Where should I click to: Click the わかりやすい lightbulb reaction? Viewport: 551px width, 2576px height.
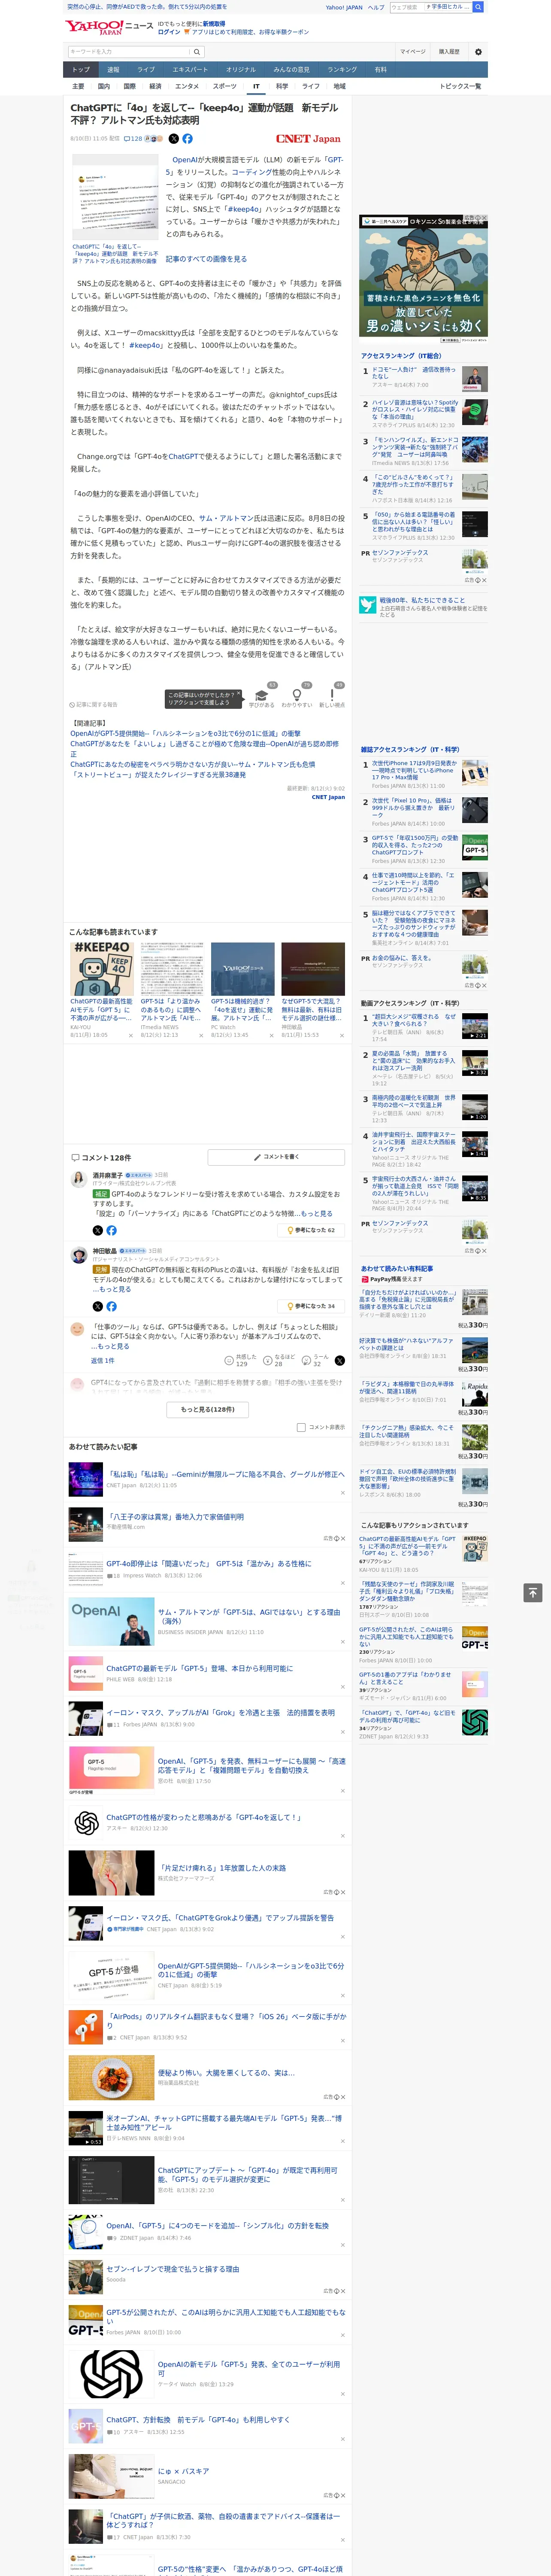(x=297, y=696)
